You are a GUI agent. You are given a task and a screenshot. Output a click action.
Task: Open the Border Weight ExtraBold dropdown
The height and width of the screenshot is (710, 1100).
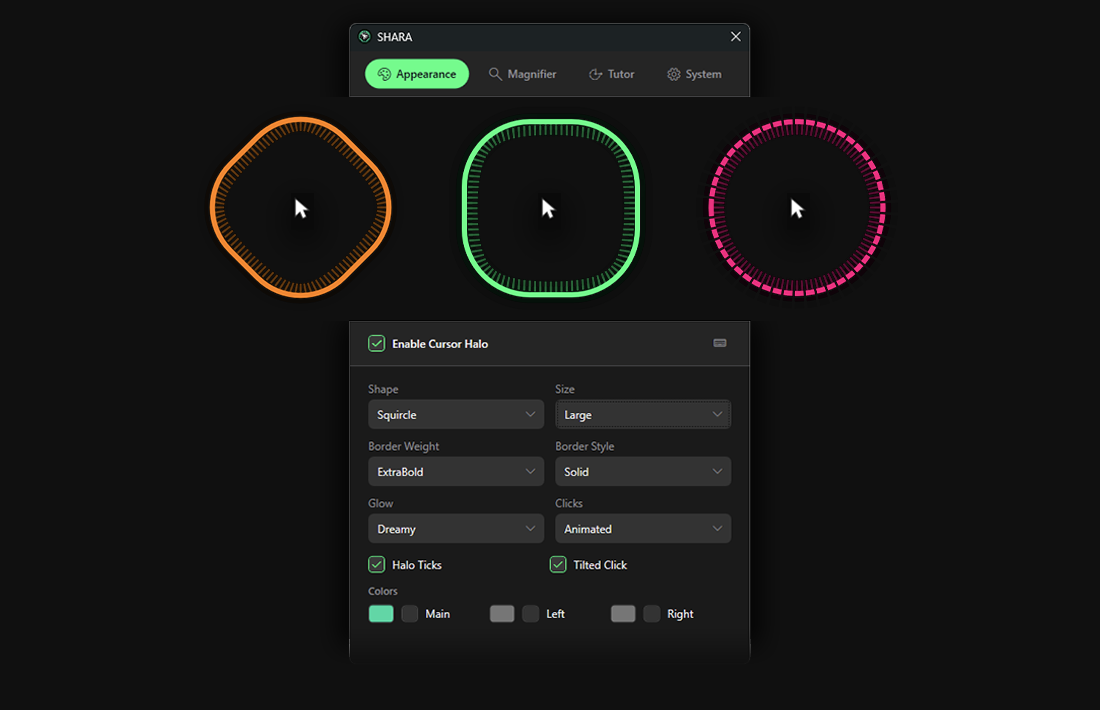coord(456,472)
